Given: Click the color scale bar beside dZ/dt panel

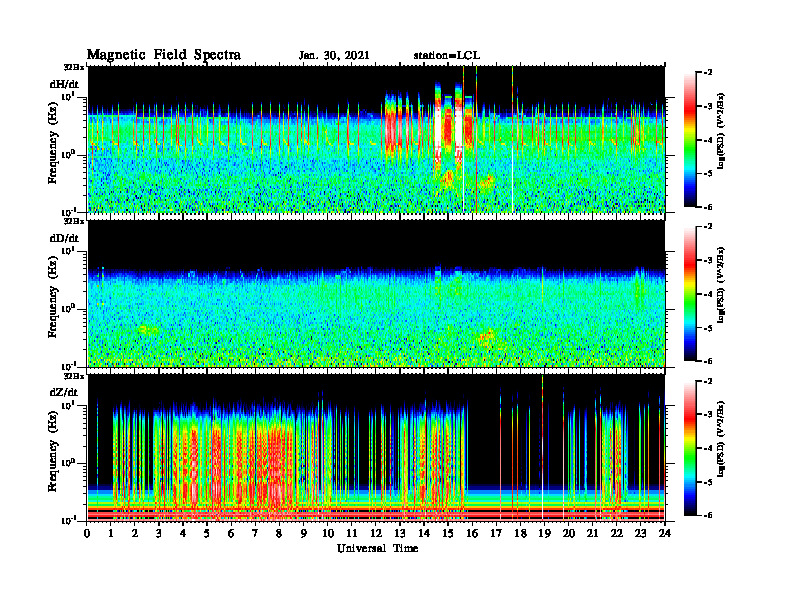Looking at the screenshot, I should pyautogui.click(x=690, y=448).
